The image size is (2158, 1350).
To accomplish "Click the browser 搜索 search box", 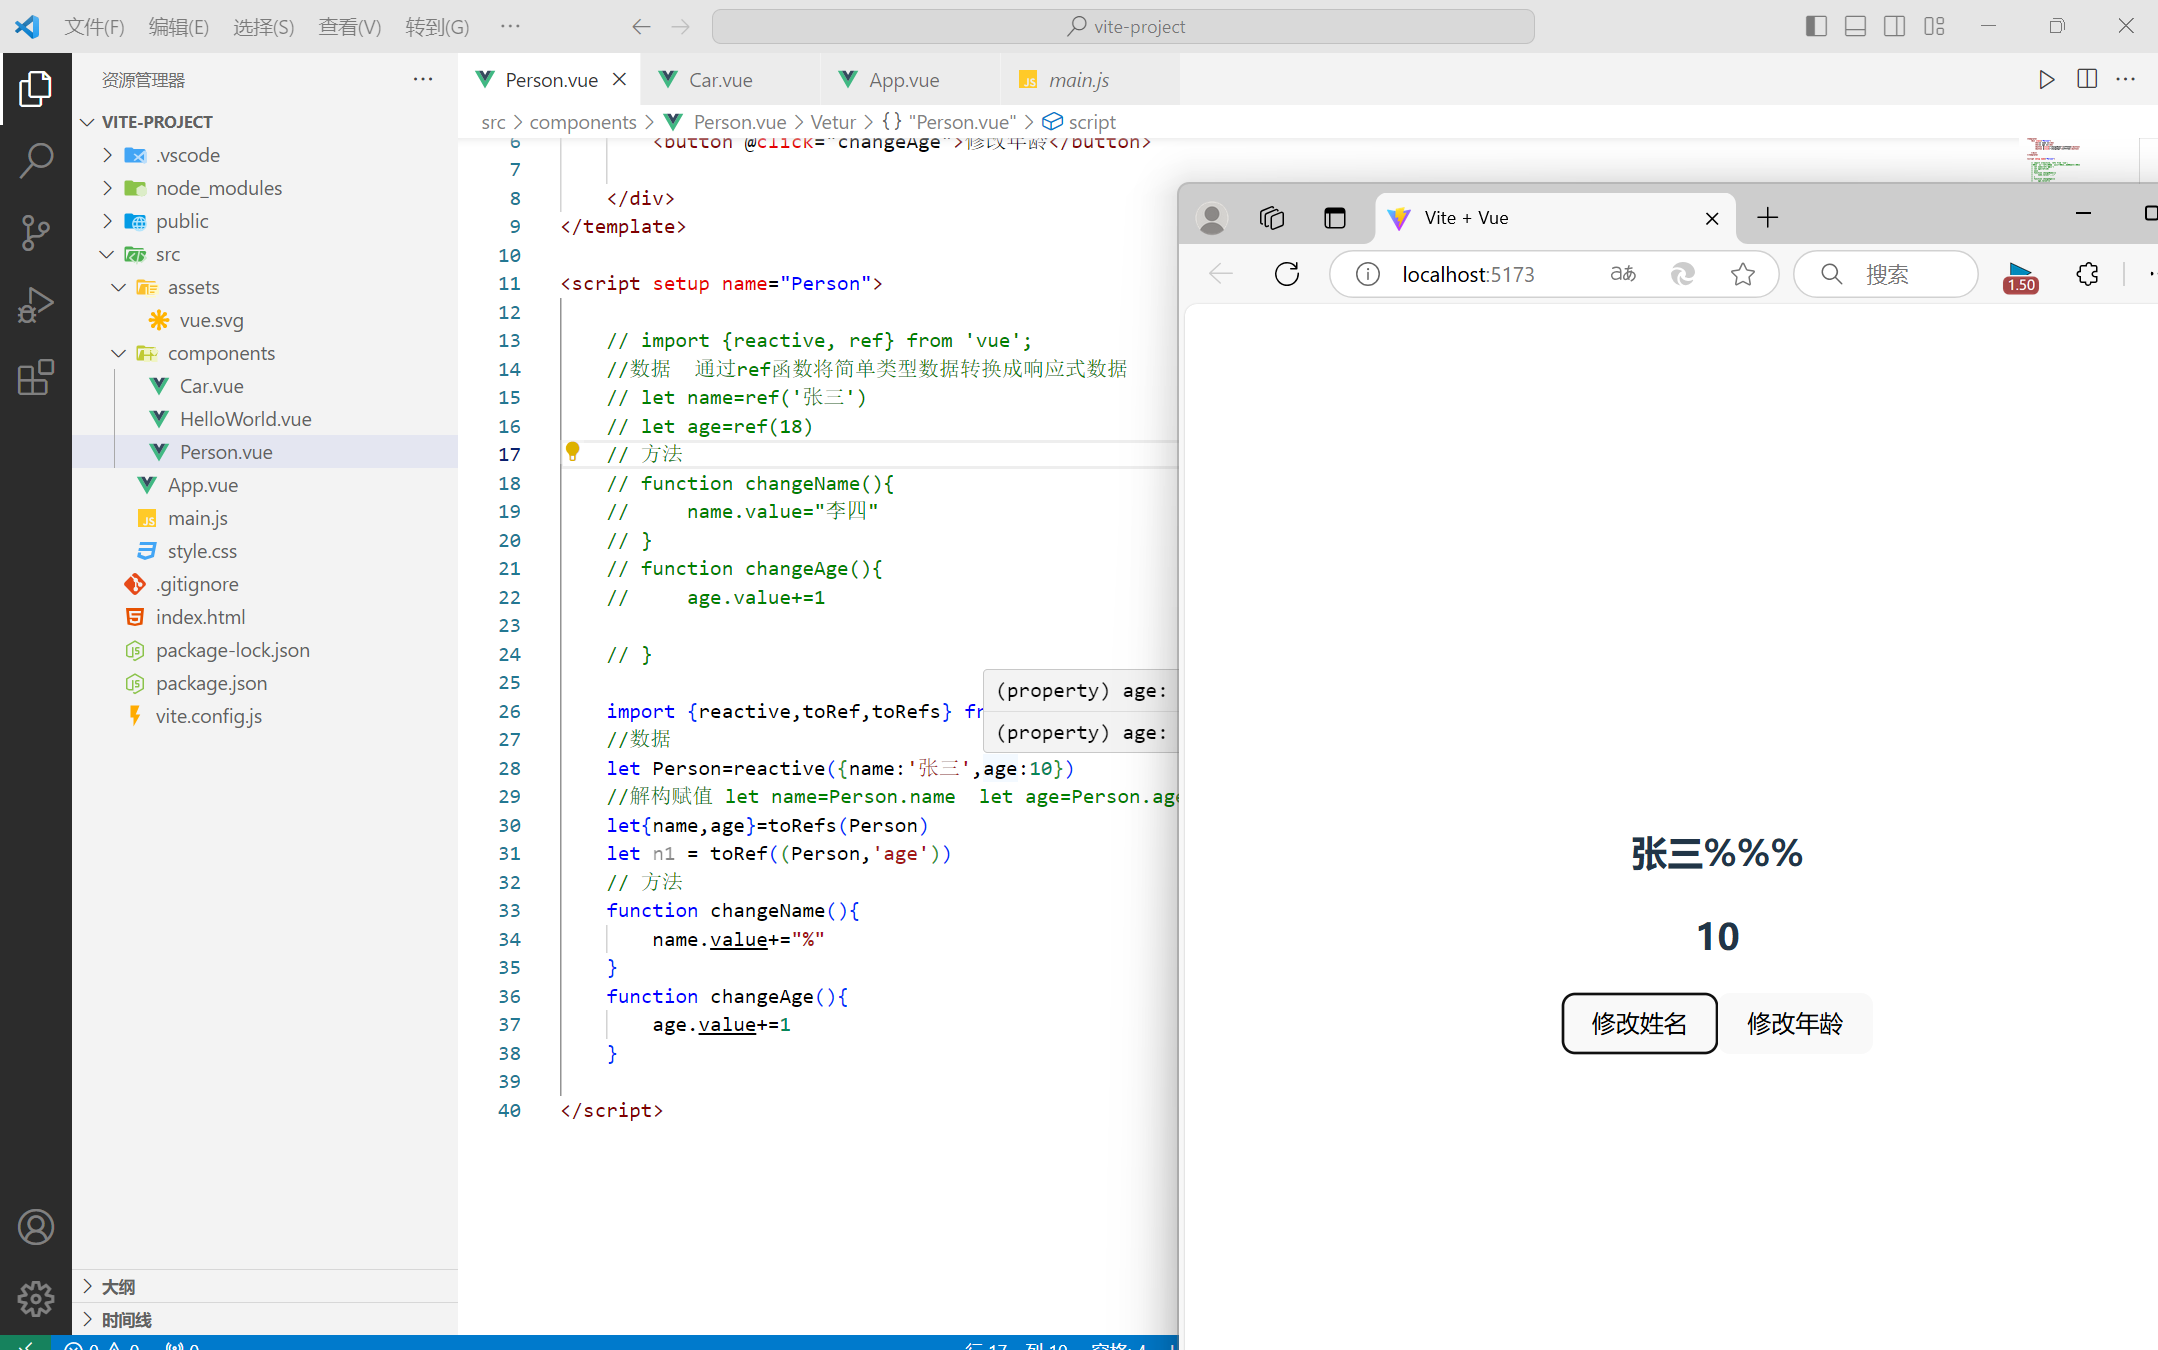I will [1886, 274].
